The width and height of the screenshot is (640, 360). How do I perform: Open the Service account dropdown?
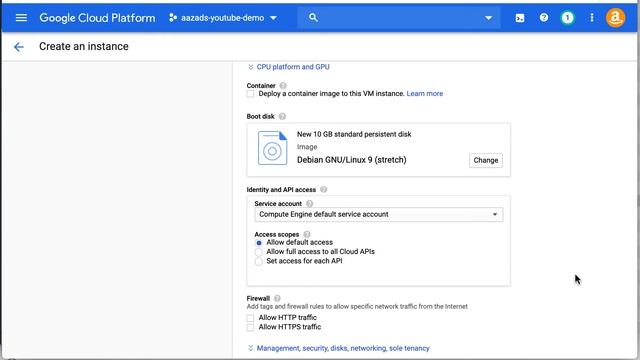tap(379, 214)
